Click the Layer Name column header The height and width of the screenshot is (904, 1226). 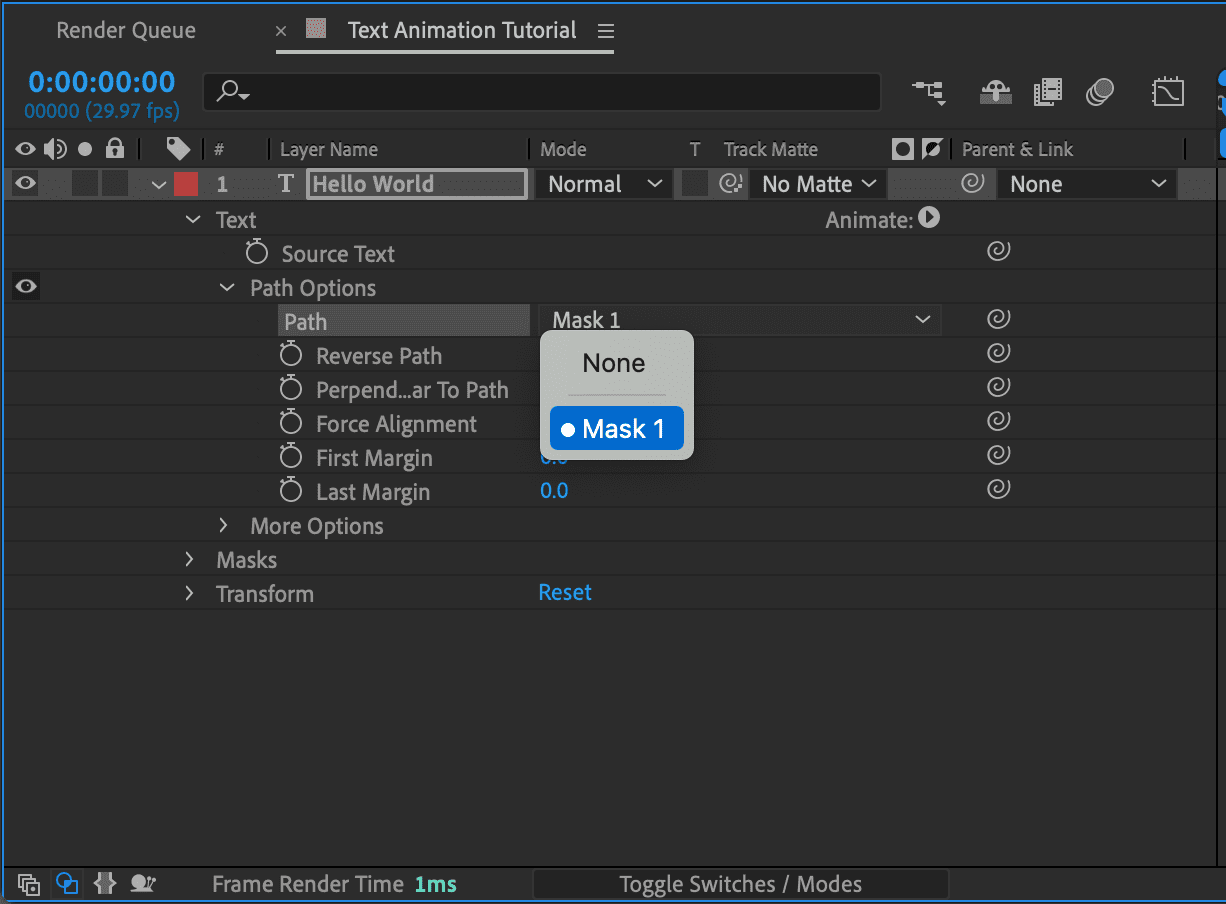(x=329, y=150)
